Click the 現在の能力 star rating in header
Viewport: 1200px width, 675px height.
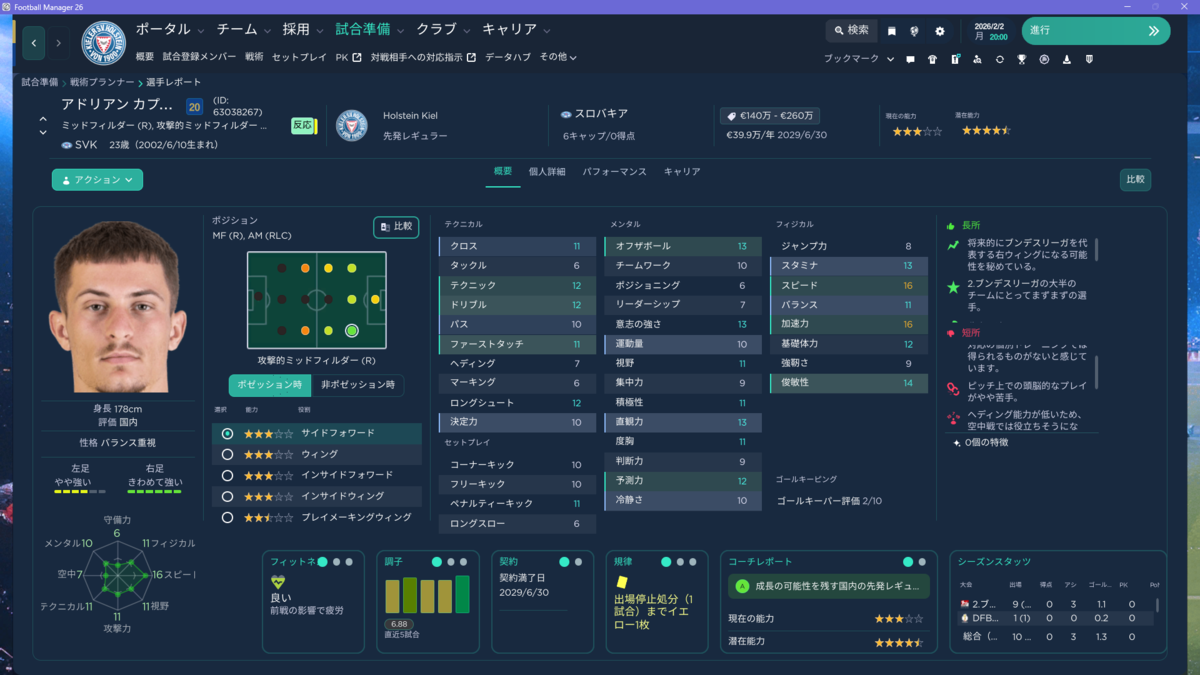[917, 131]
